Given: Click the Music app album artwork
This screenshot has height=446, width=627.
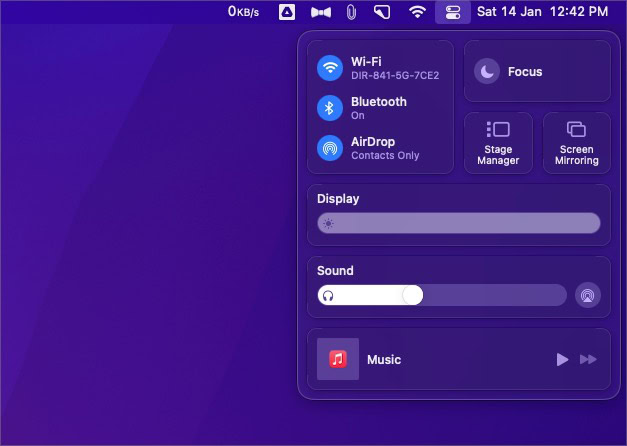Looking at the screenshot, I should (338, 359).
